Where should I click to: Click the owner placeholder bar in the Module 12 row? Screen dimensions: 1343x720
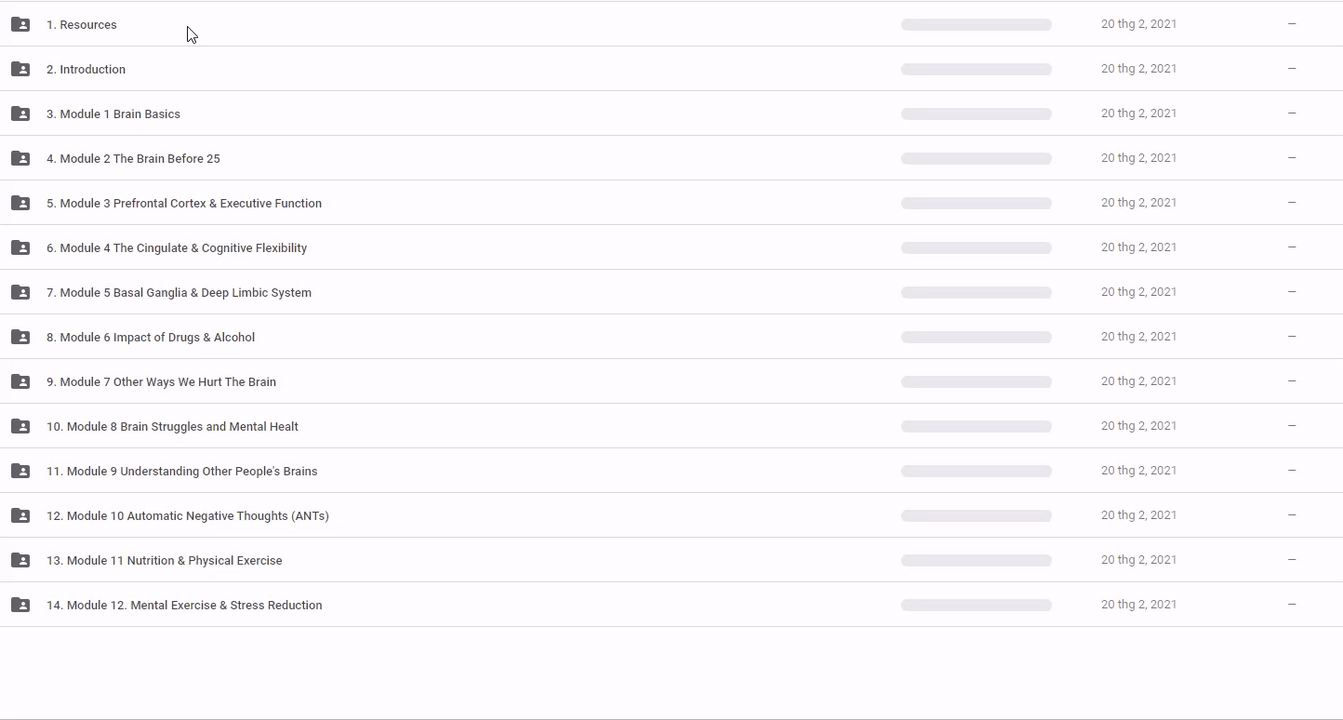[976, 605]
